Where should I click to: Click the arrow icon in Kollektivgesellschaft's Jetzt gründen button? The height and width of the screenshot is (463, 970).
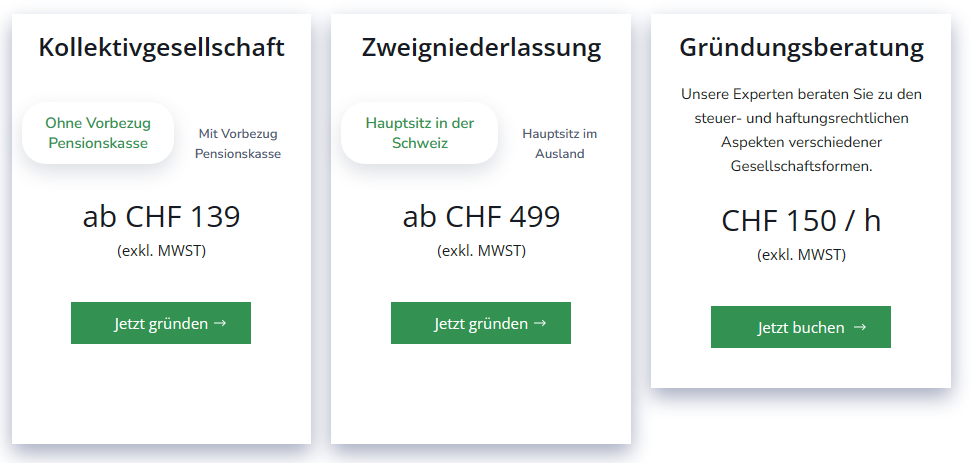pos(220,323)
